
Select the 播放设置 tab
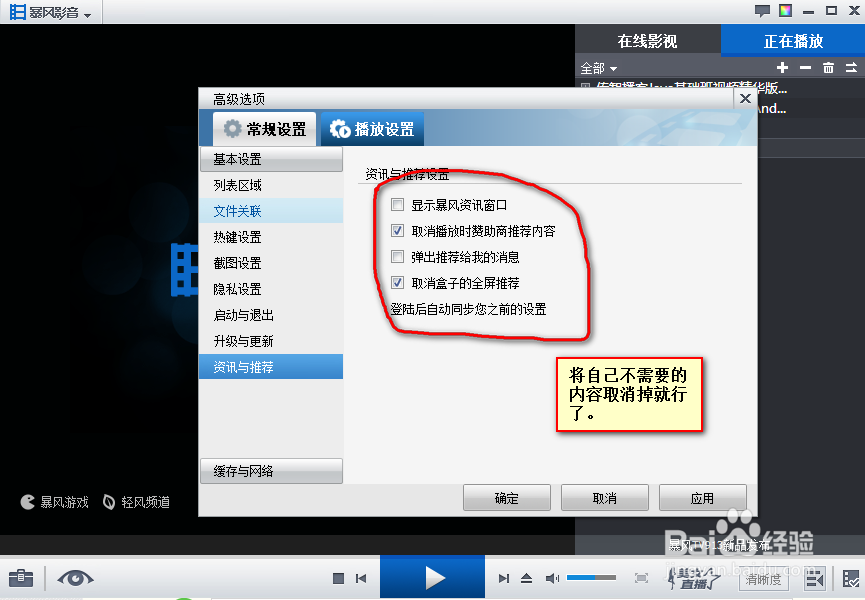[x=372, y=129]
